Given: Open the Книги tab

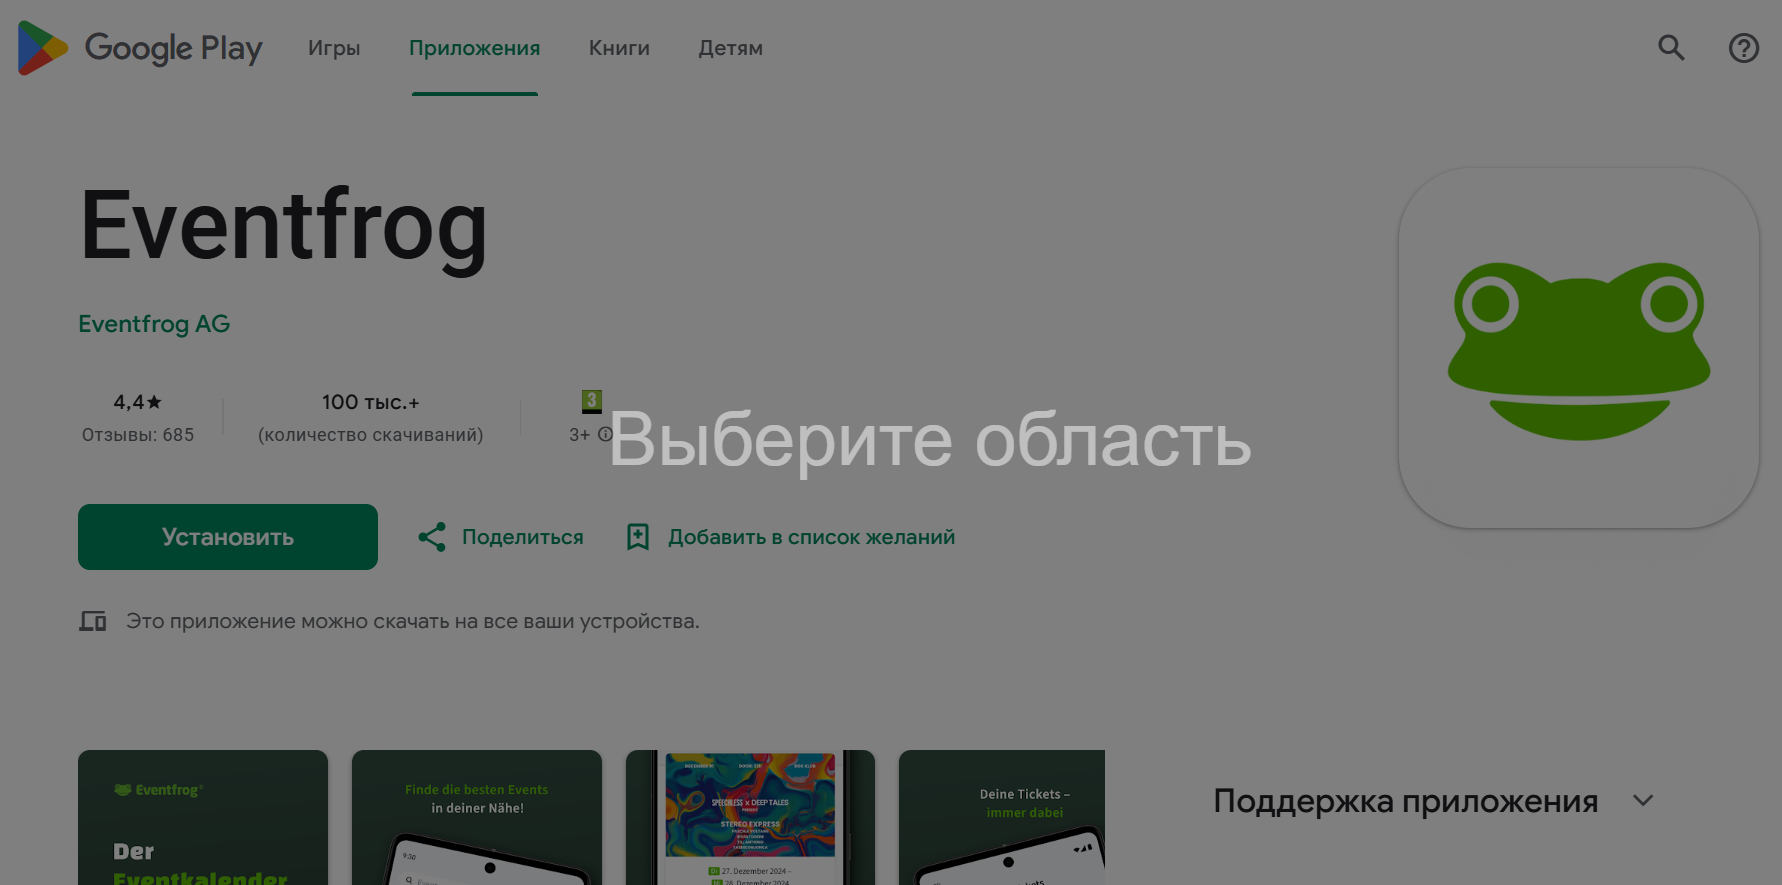Looking at the screenshot, I should [619, 48].
